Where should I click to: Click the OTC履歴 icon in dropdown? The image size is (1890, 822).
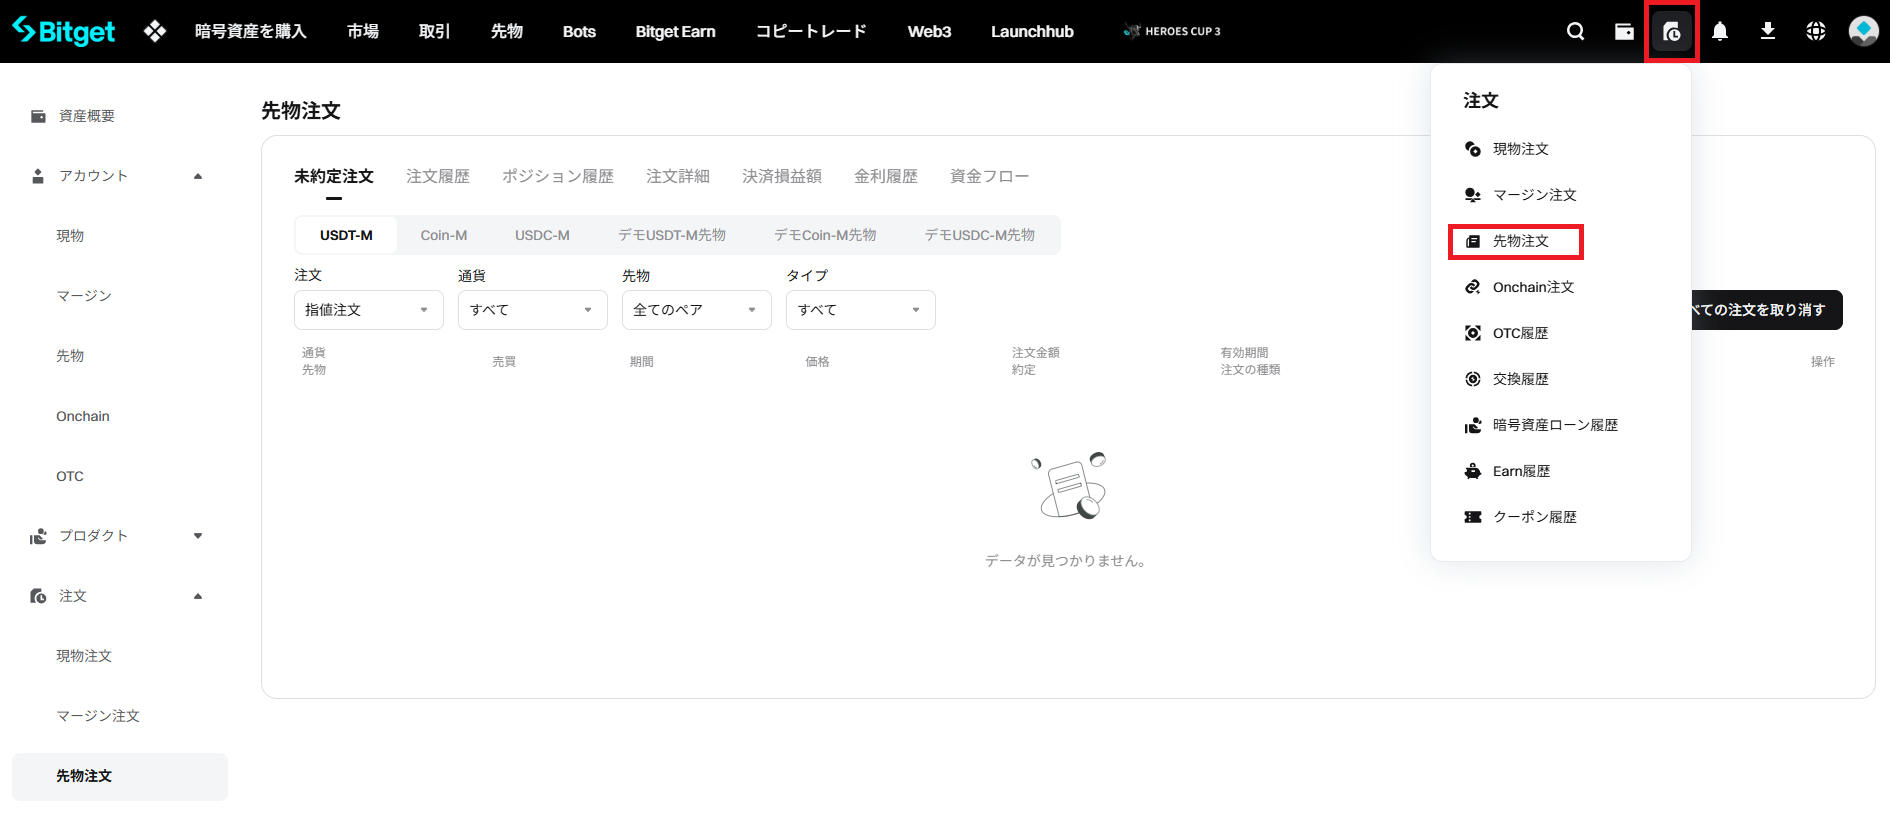point(1473,333)
